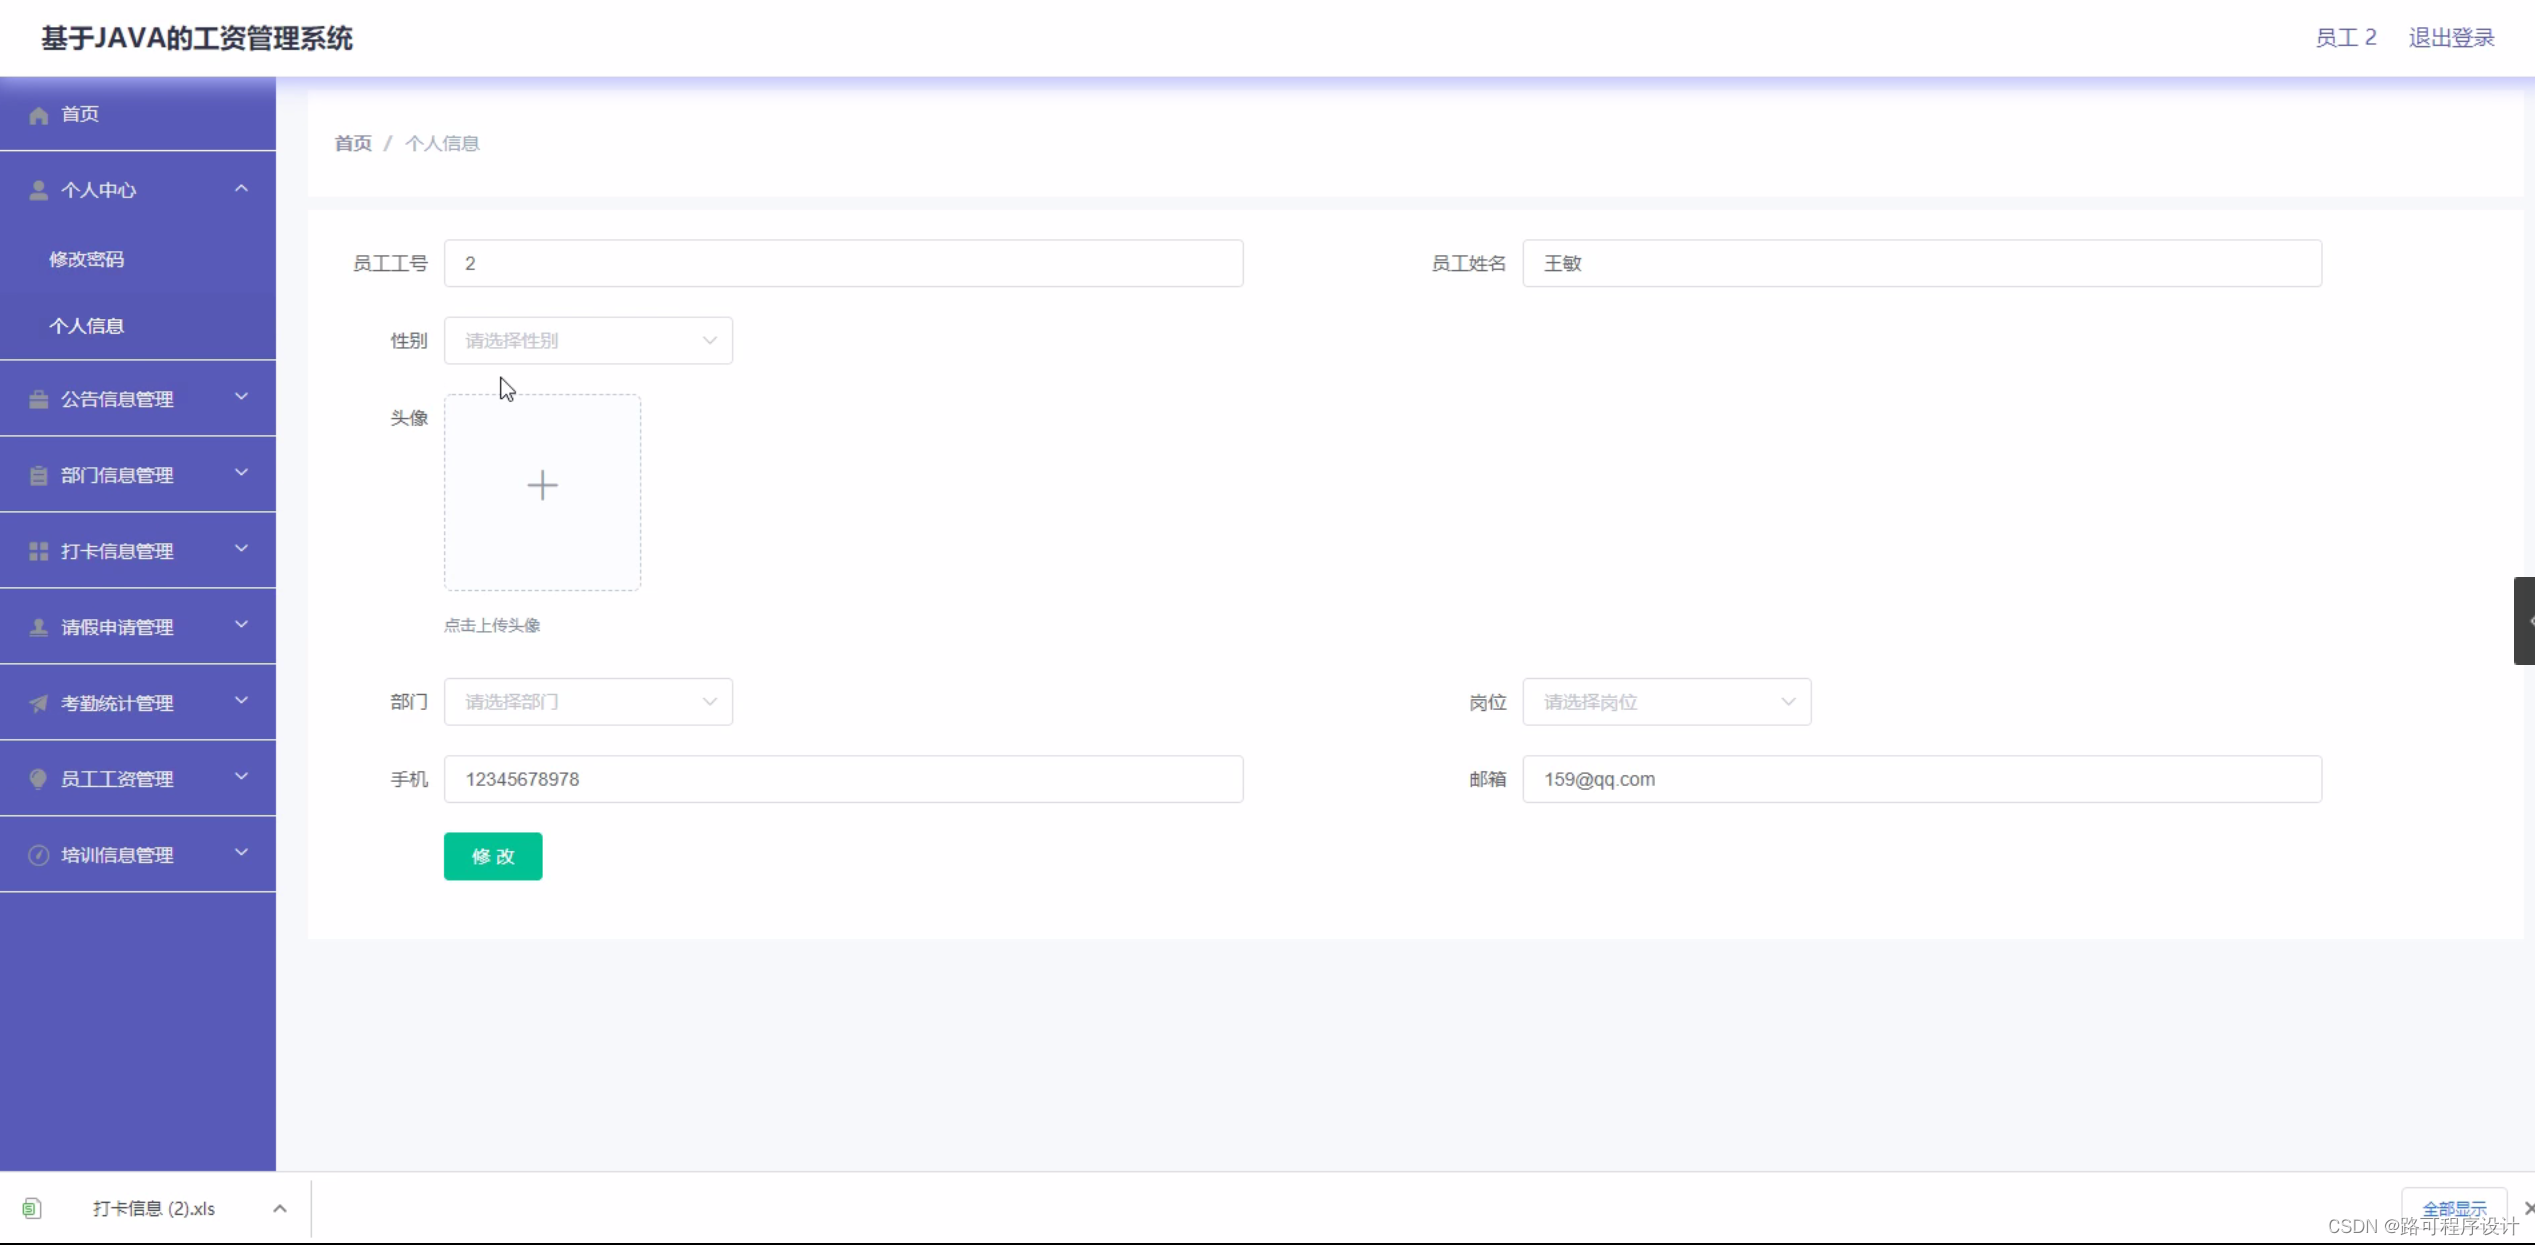This screenshot has height=1245, width=2535.
Task: Click the home icon in sidebar
Action: [x=39, y=116]
